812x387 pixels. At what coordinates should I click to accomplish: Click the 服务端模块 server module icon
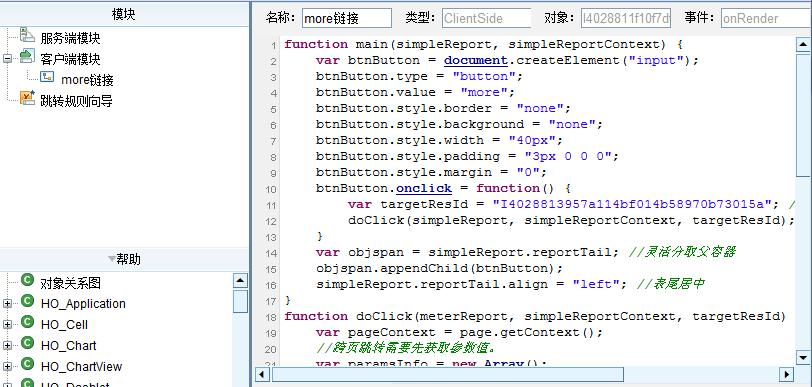[x=27, y=36]
